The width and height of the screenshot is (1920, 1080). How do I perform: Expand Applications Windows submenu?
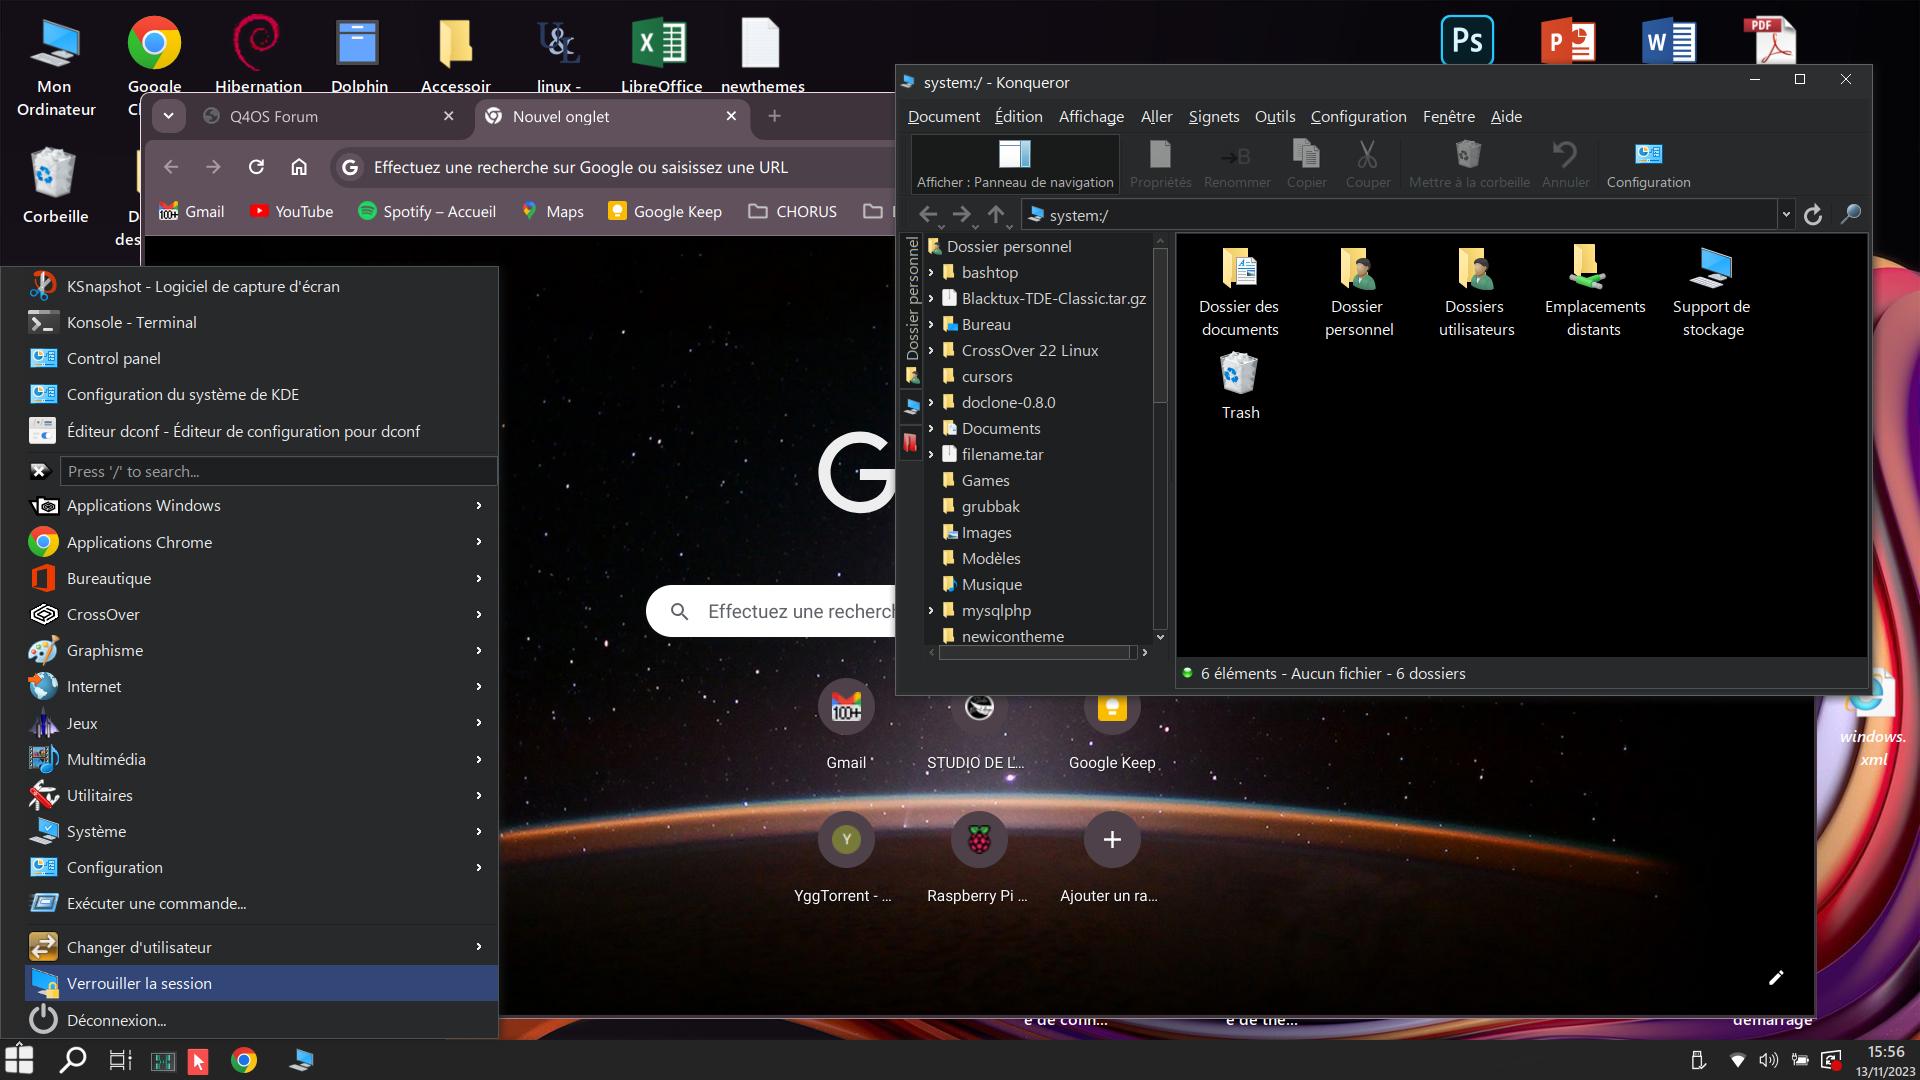click(261, 505)
